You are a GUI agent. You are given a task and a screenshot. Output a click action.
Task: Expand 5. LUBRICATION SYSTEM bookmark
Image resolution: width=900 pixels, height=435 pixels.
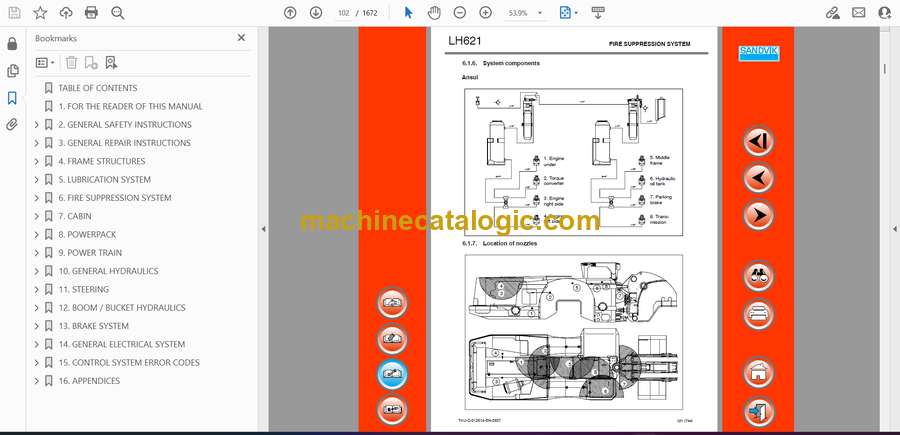(37, 180)
